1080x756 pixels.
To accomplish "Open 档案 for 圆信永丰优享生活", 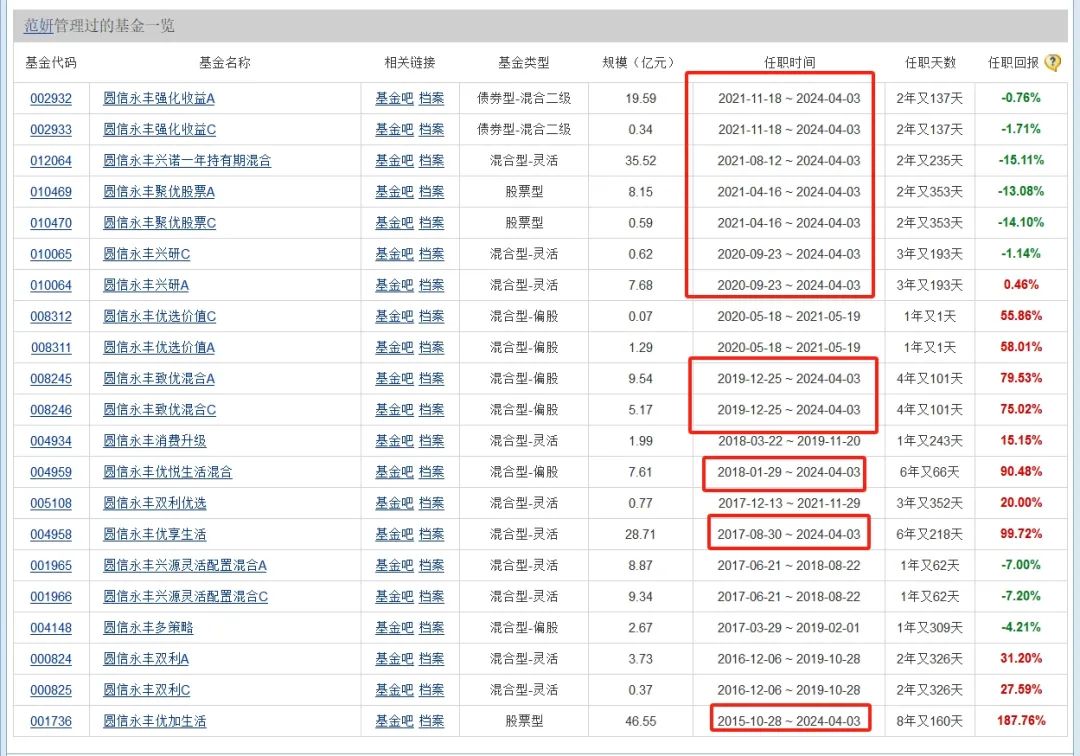I will click(432, 534).
